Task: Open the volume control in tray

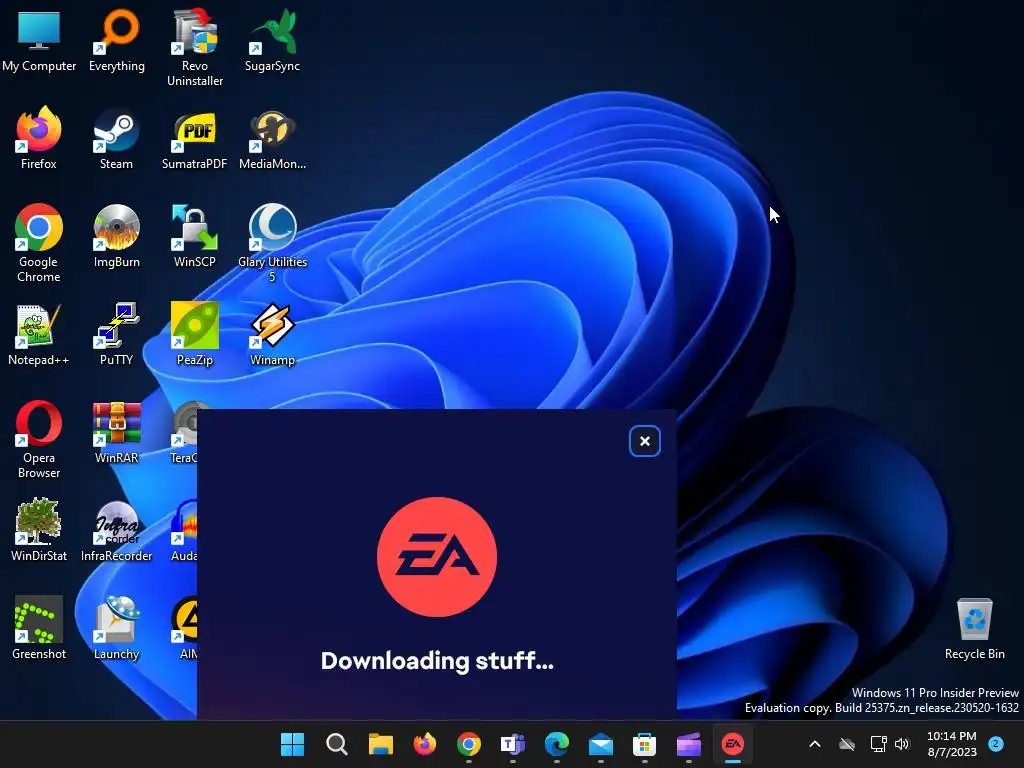Action: point(902,744)
